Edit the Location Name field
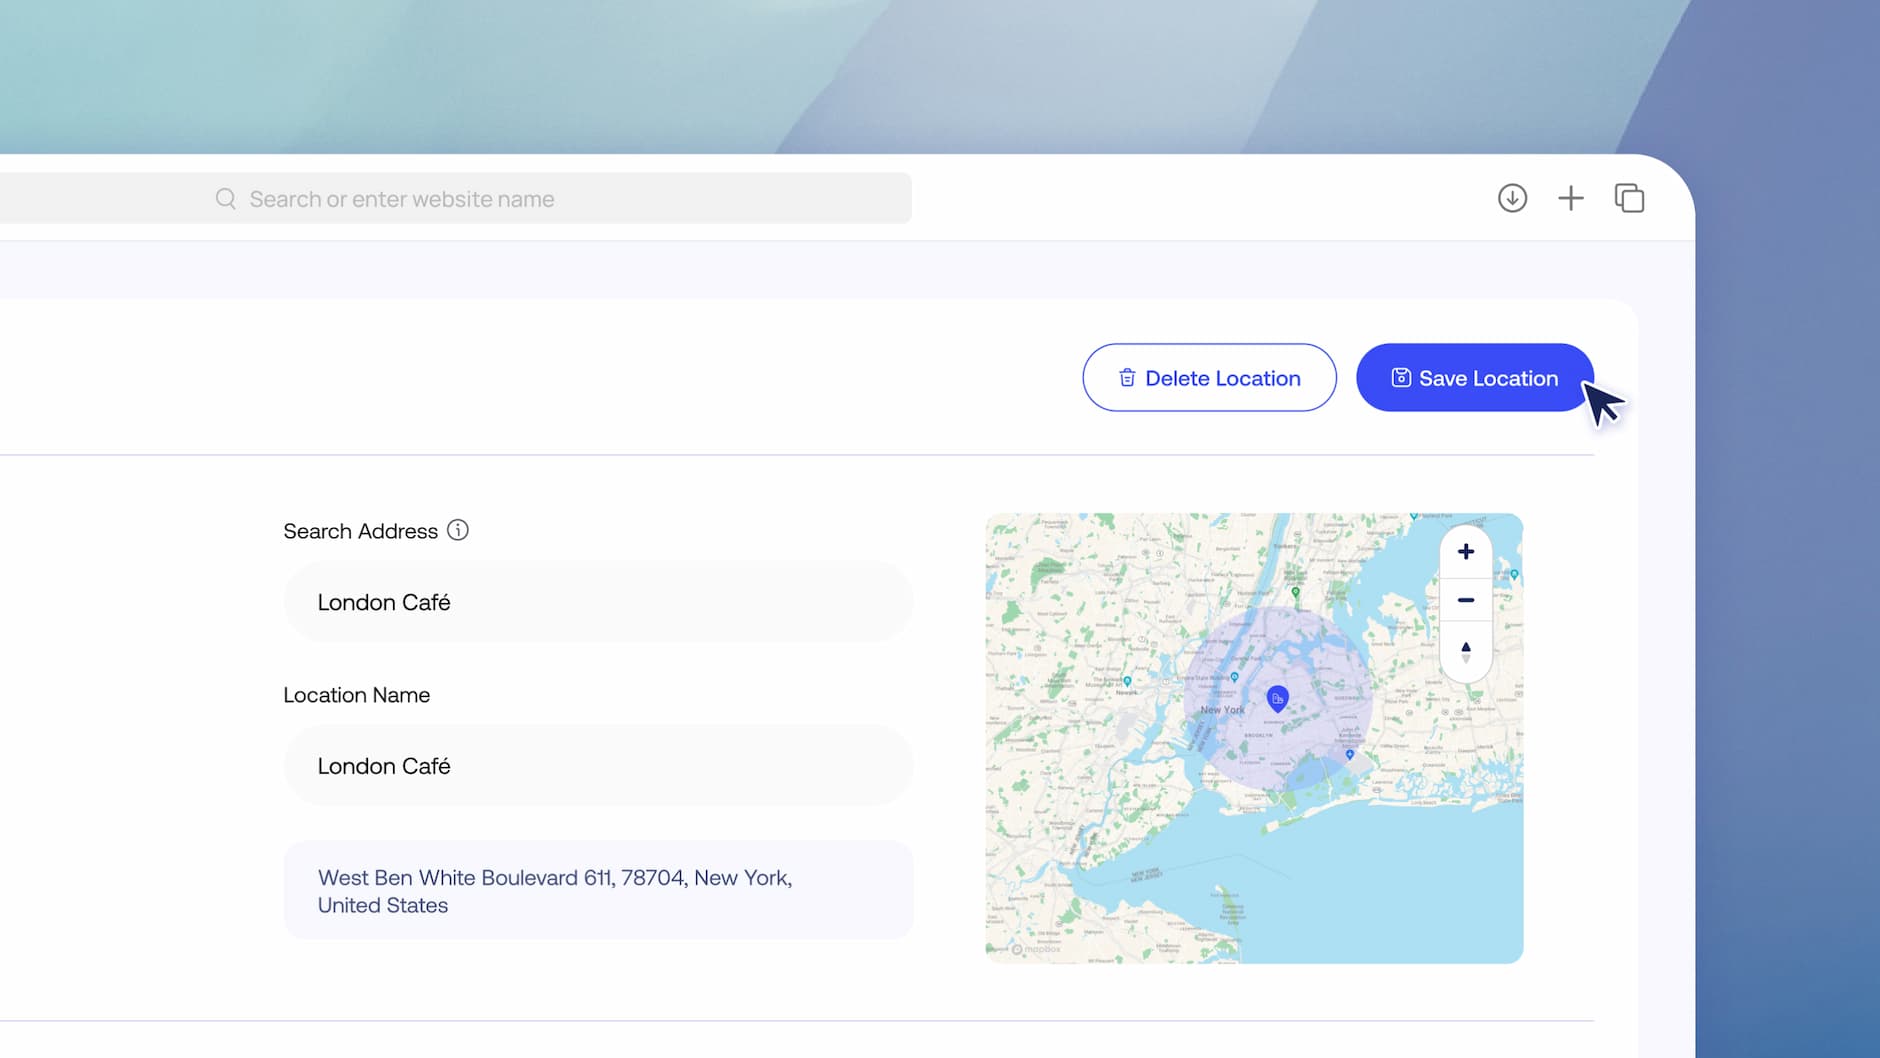Viewport: 1880px width, 1058px height. coord(598,766)
